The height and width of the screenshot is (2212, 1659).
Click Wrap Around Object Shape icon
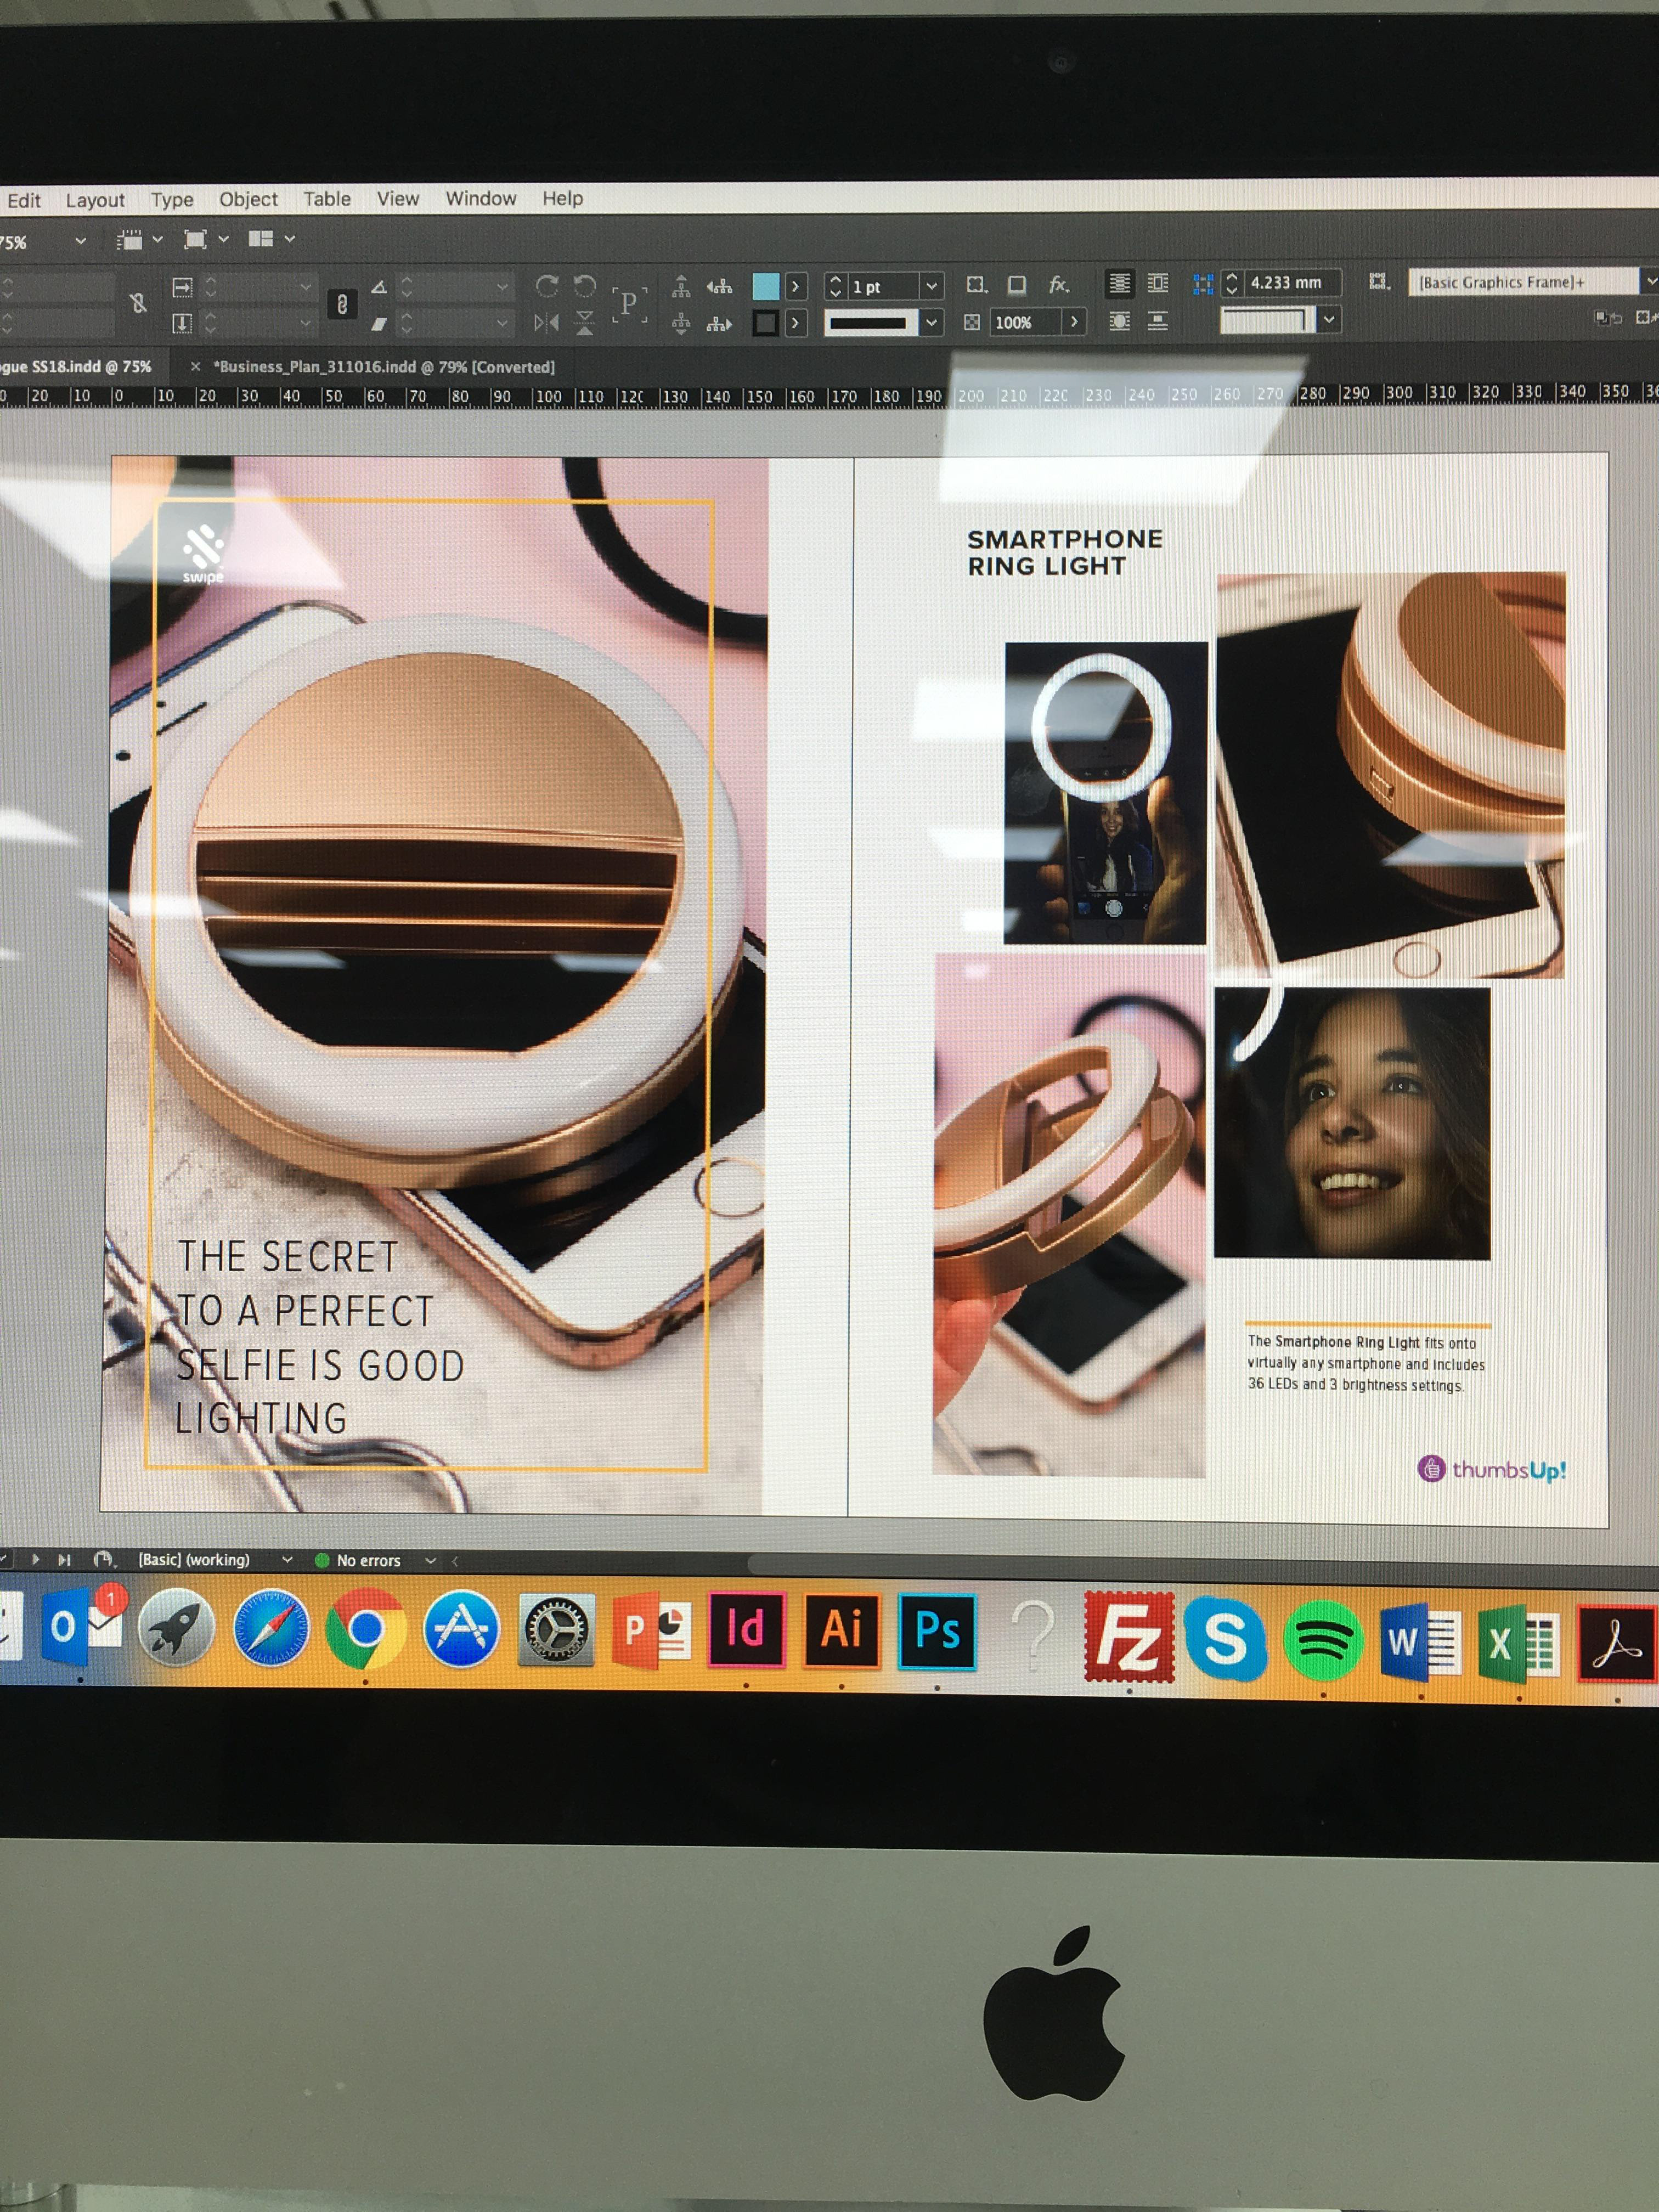[1120, 321]
